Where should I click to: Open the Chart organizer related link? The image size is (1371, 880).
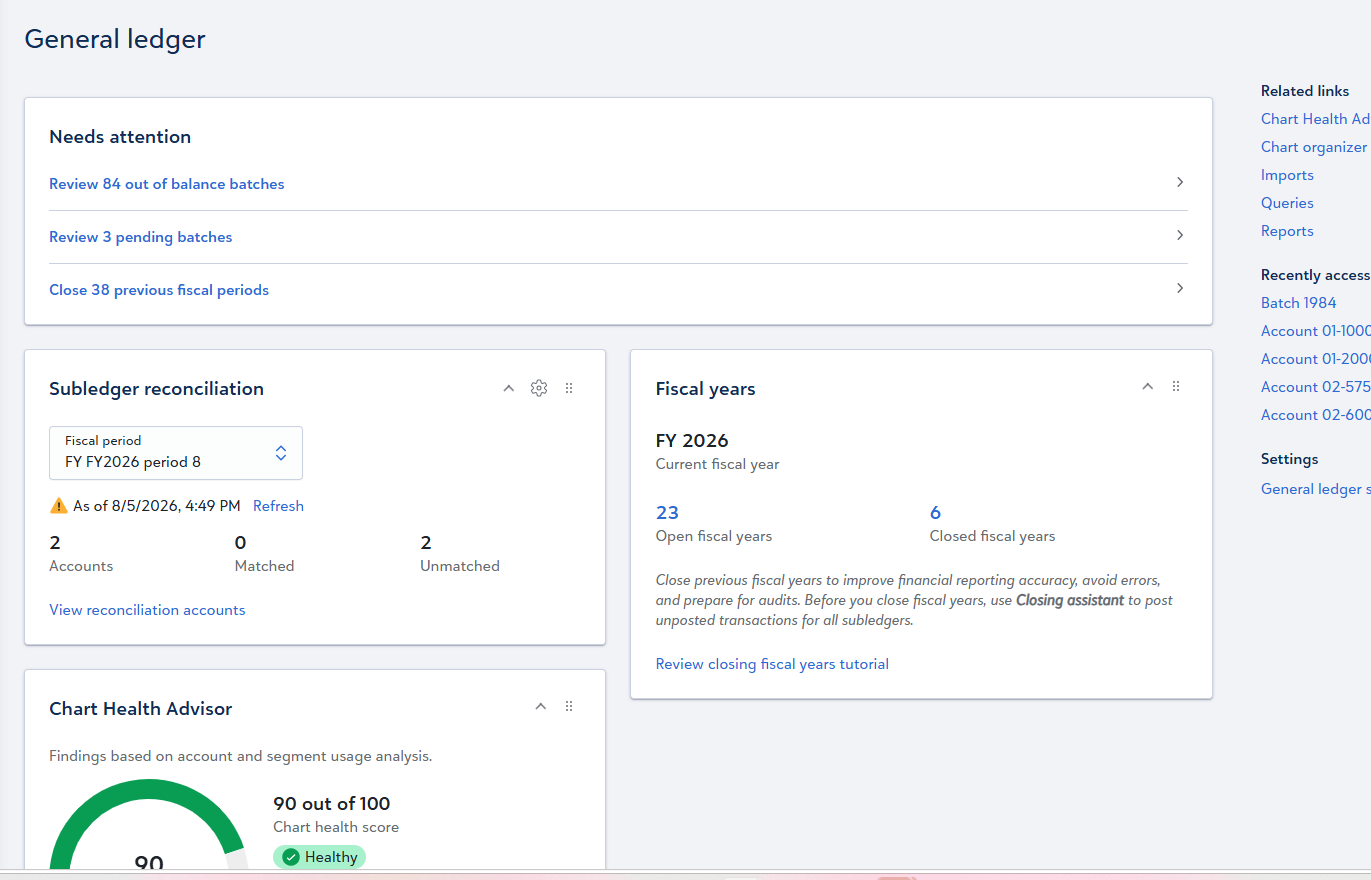pos(1314,147)
